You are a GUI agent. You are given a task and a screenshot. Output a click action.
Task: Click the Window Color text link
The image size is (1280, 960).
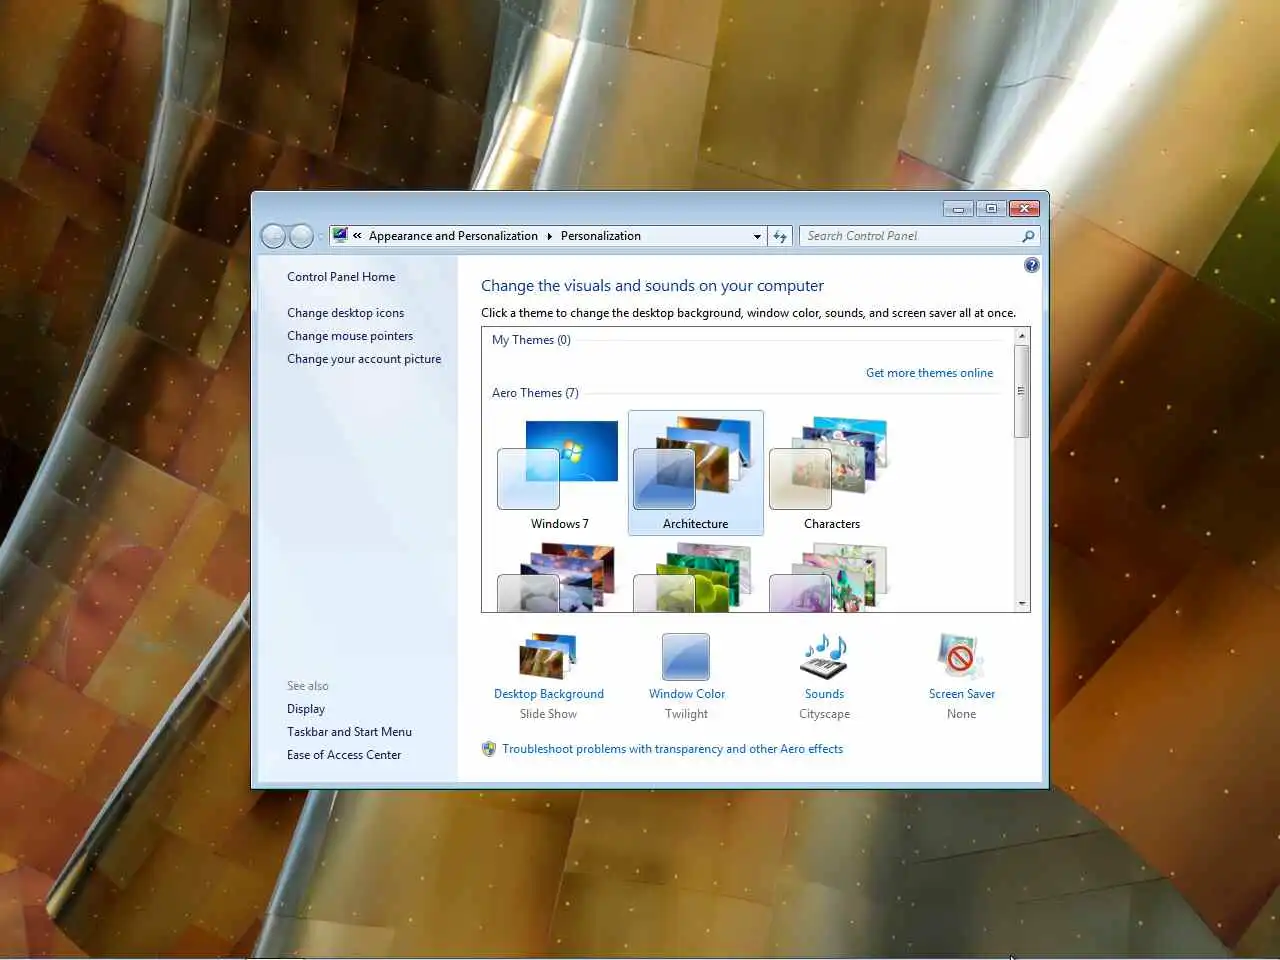(687, 694)
